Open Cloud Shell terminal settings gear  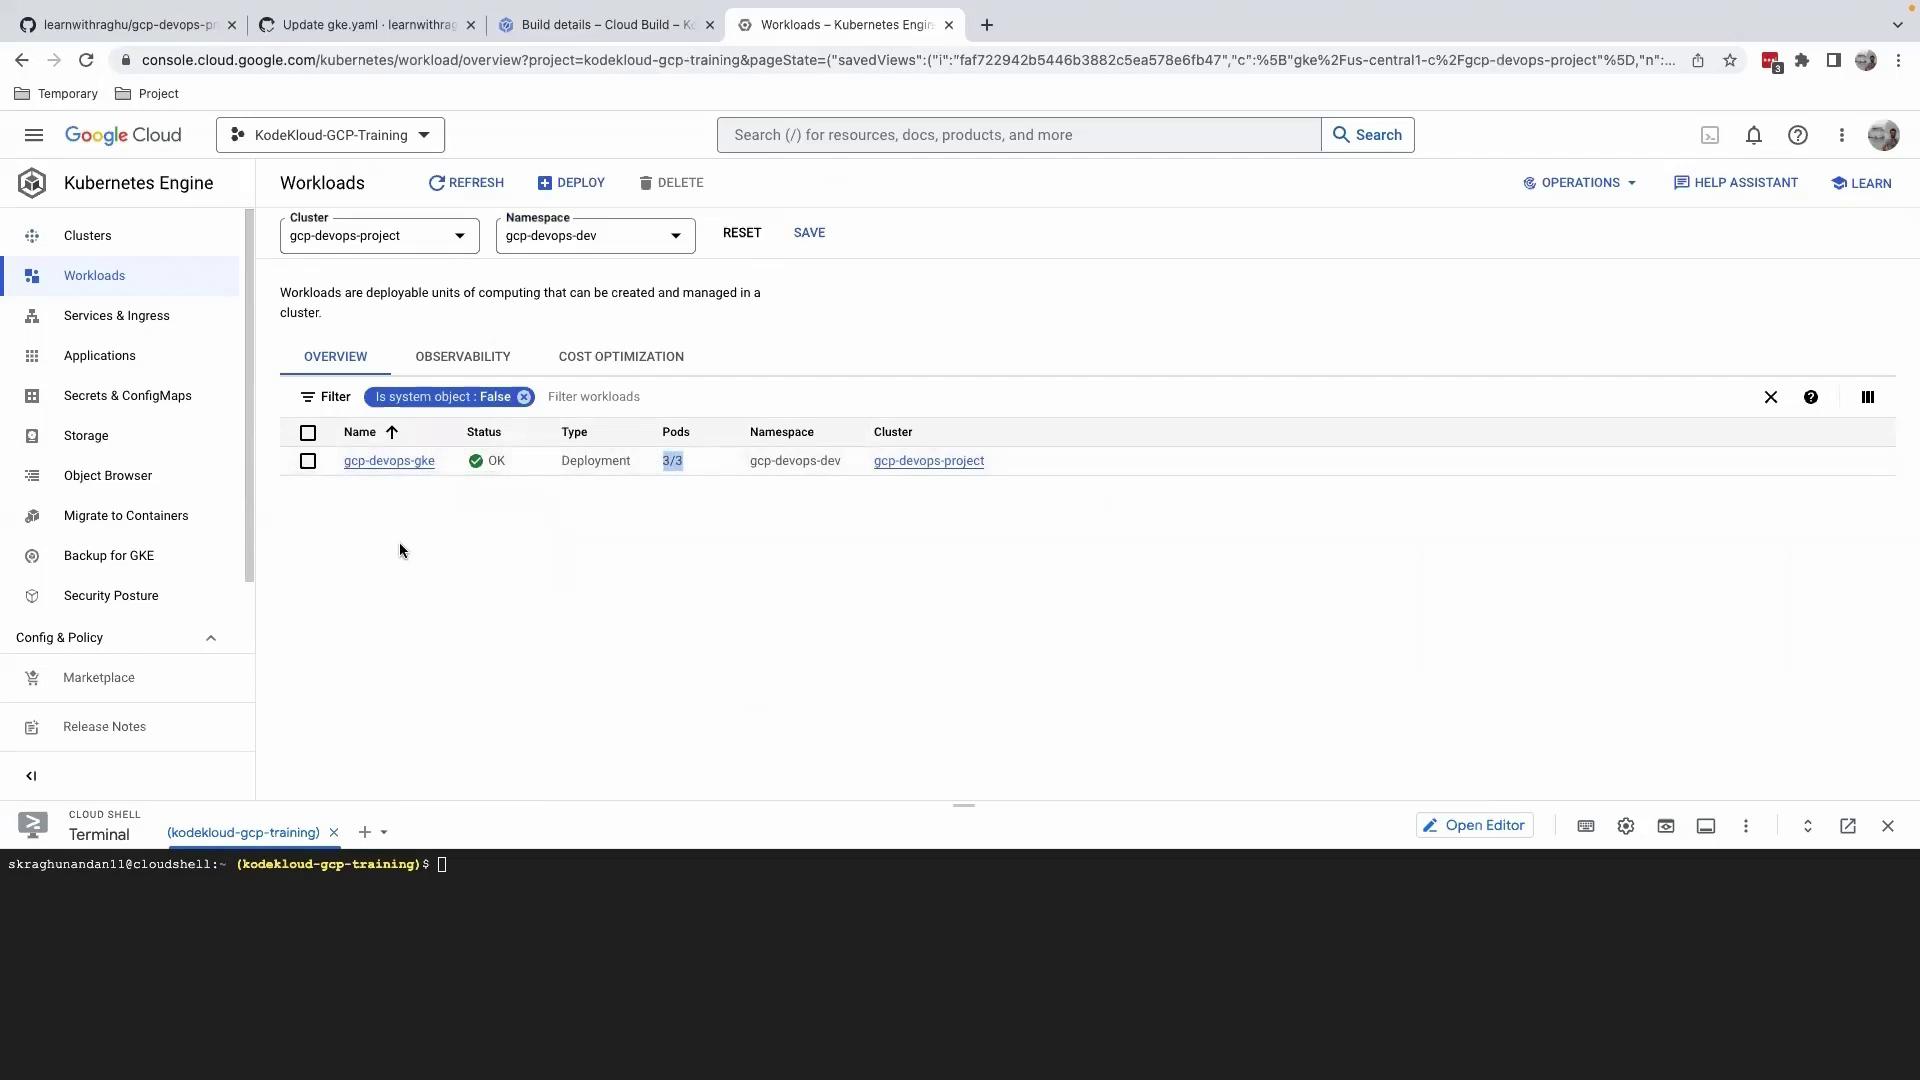tap(1626, 826)
